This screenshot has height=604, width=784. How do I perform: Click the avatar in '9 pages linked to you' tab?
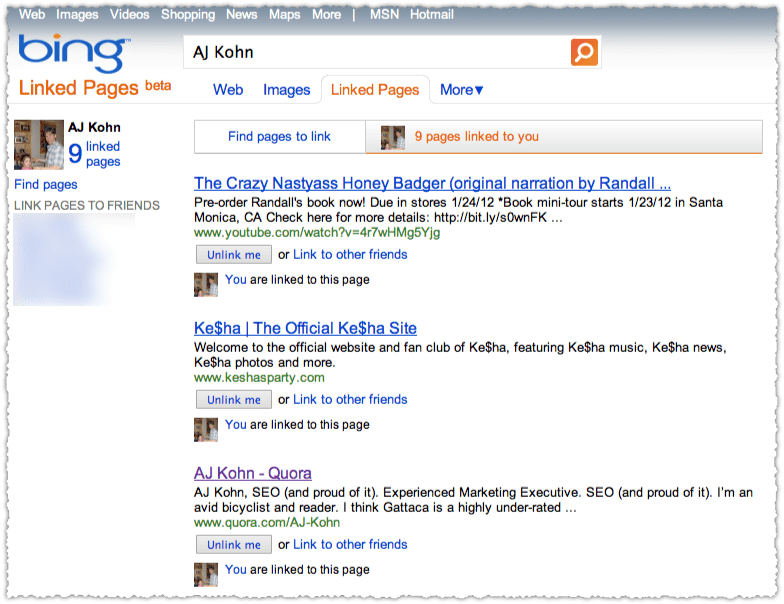click(x=392, y=138)
